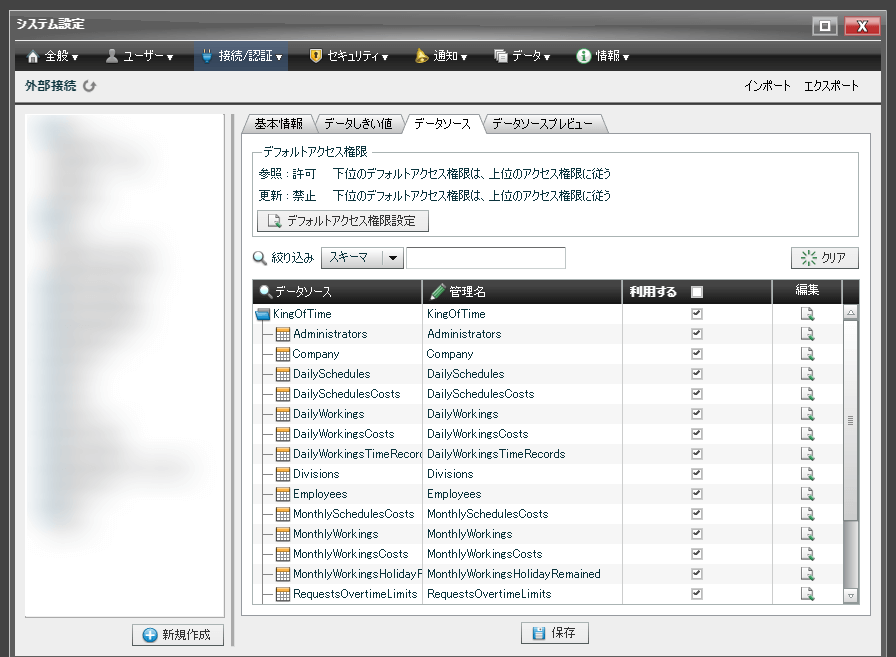Open デフォルトアクセス権限設定 button
The image size is (896, 657).
(x=343, y=221)
